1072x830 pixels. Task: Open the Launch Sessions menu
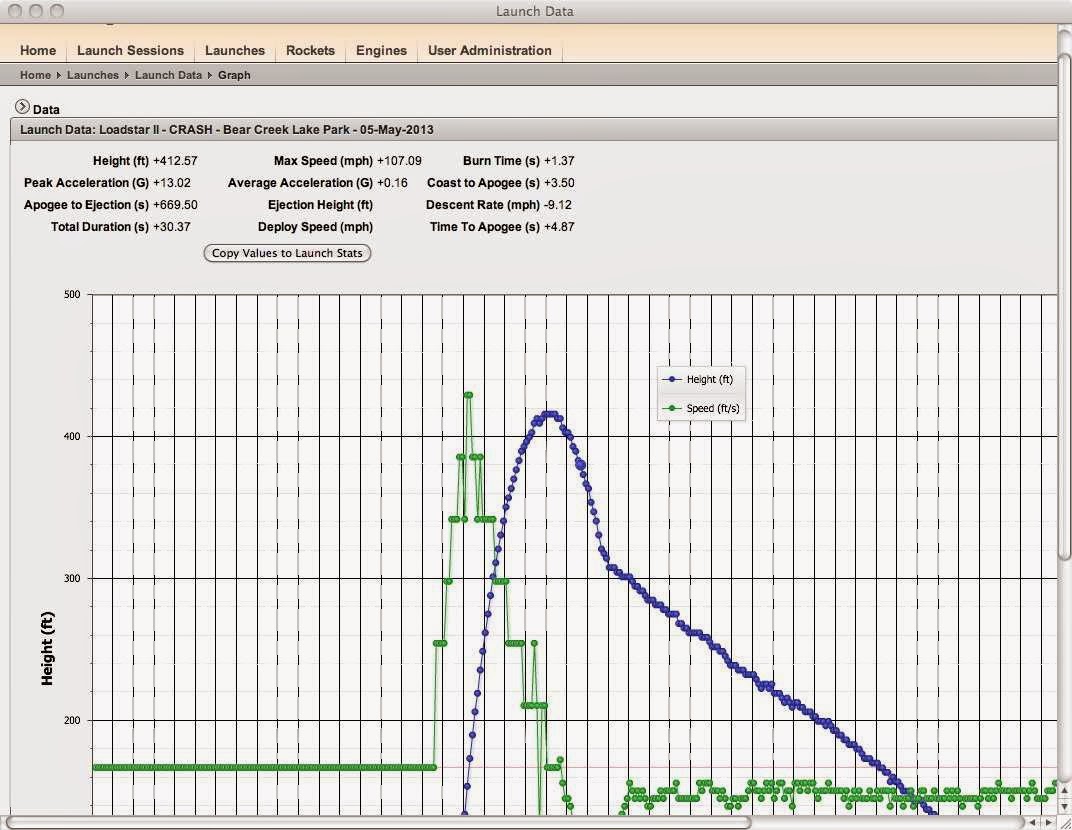pyautogui.click(x=130, y=51)
